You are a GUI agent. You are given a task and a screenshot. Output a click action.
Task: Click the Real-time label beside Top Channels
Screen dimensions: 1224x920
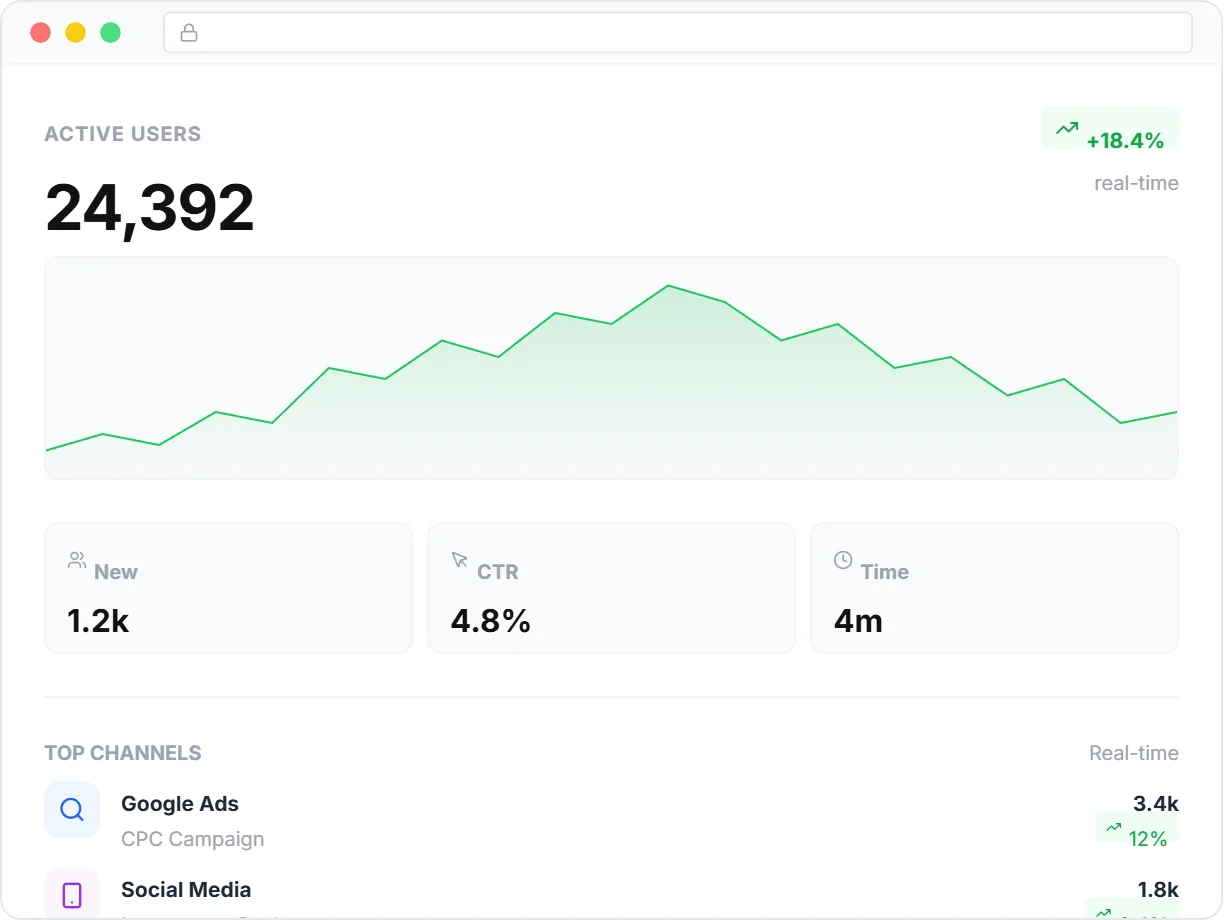coord(1133,753)
